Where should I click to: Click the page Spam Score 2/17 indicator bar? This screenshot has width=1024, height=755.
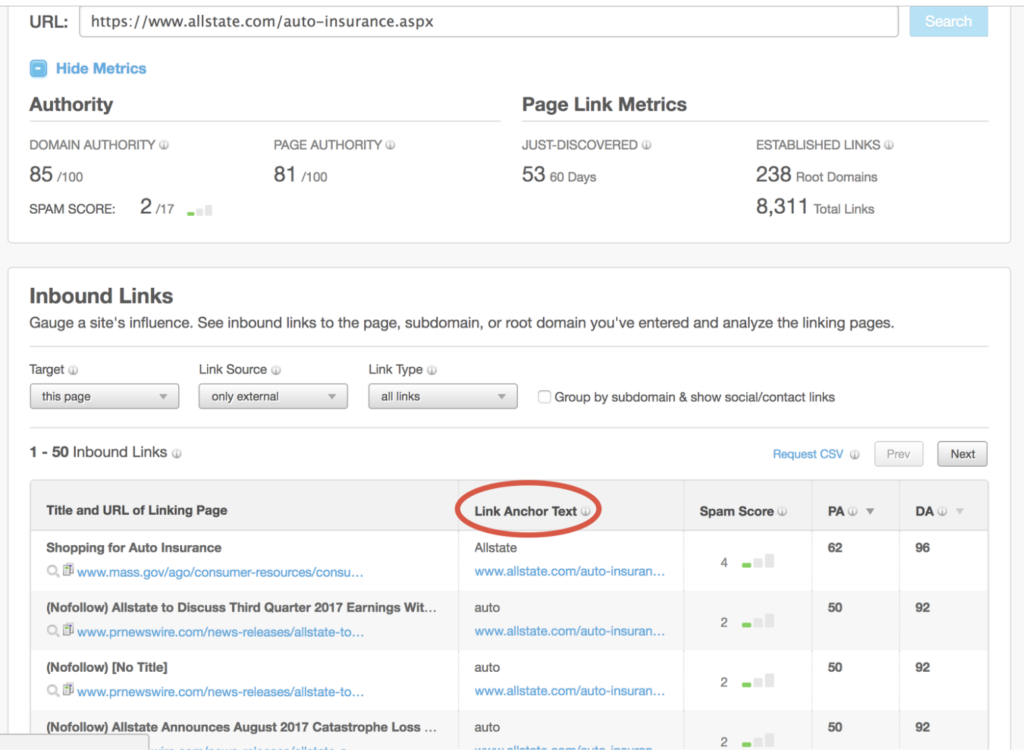click(199, 211)
